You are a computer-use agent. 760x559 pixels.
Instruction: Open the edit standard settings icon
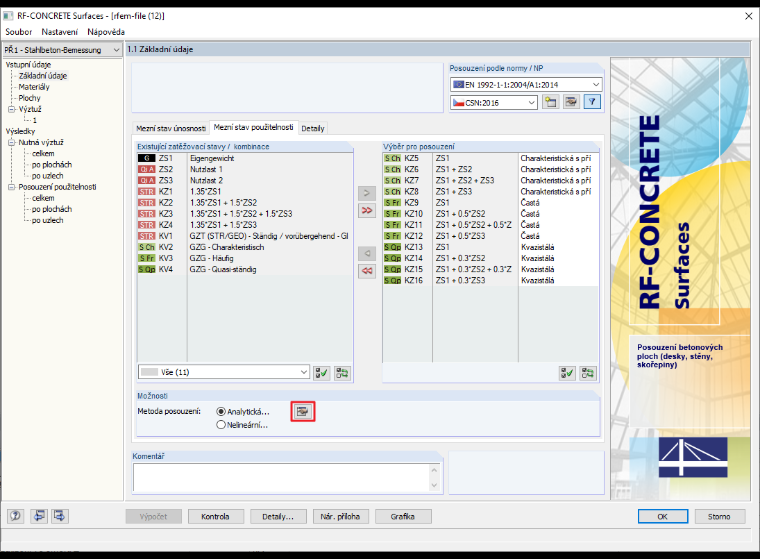point(571,102)
